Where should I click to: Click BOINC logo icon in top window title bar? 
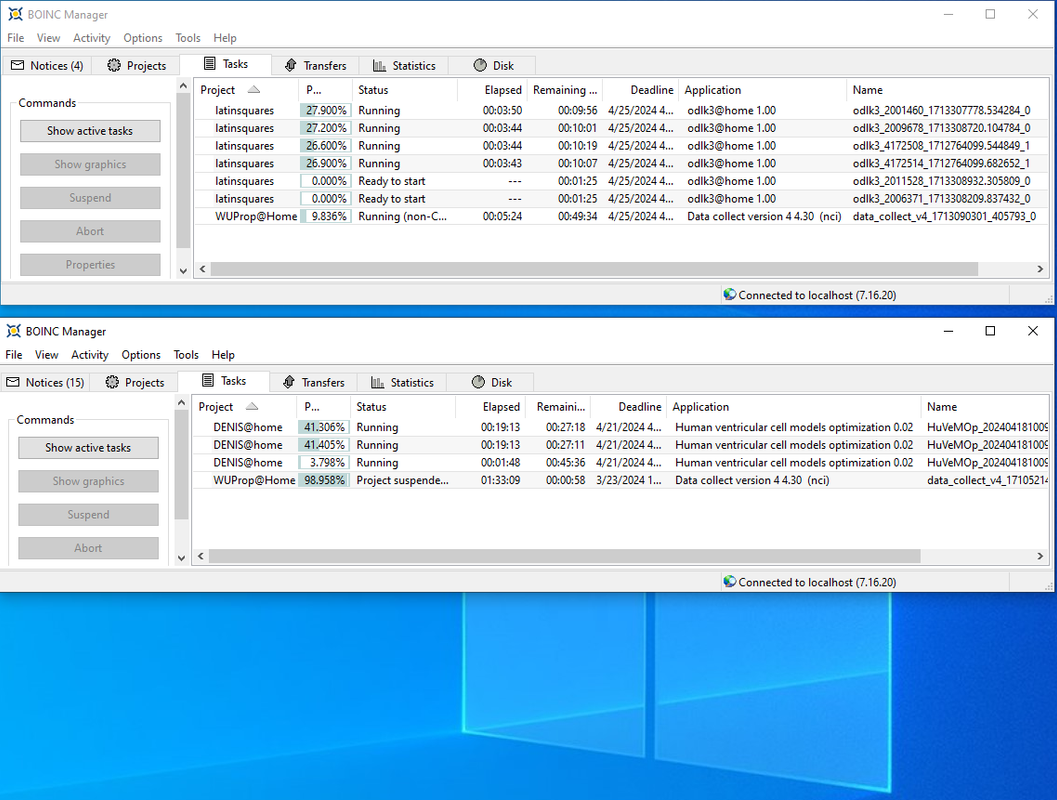[16, 14]
